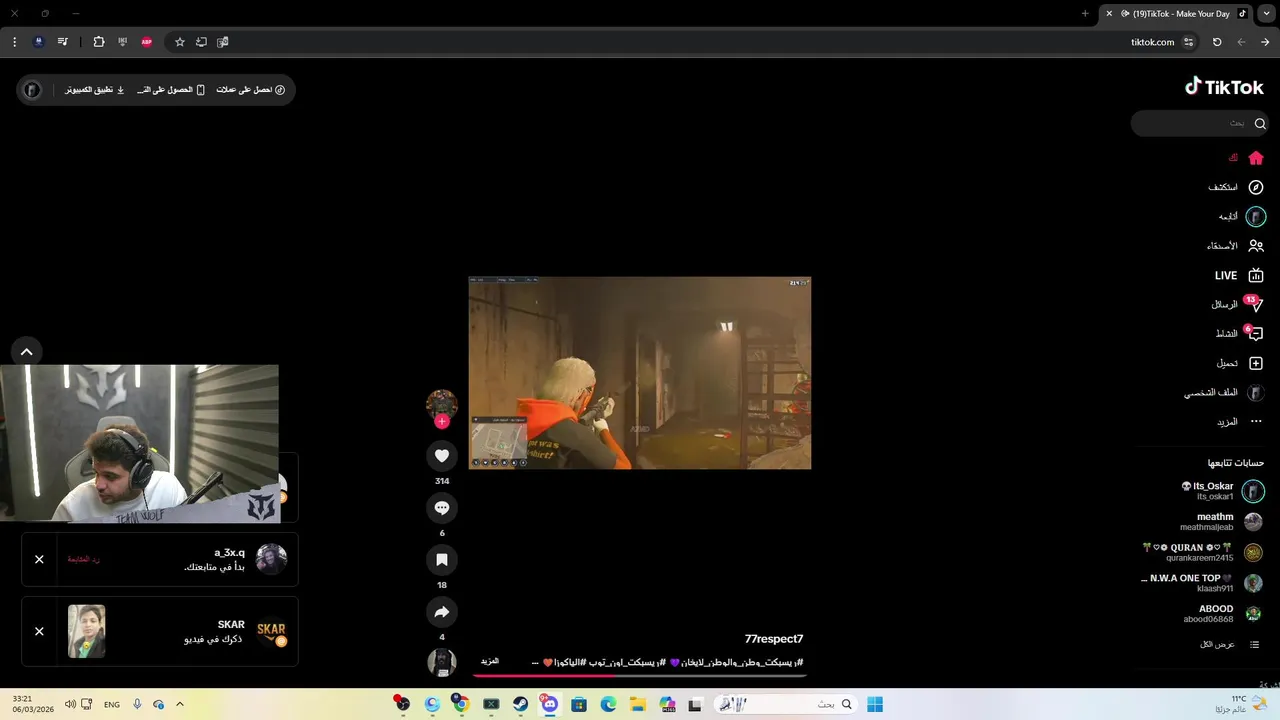The width and height of the screenshot is (1280, 720).
Task: Follow the creator with the plus badge
Action: coord(442,421)
